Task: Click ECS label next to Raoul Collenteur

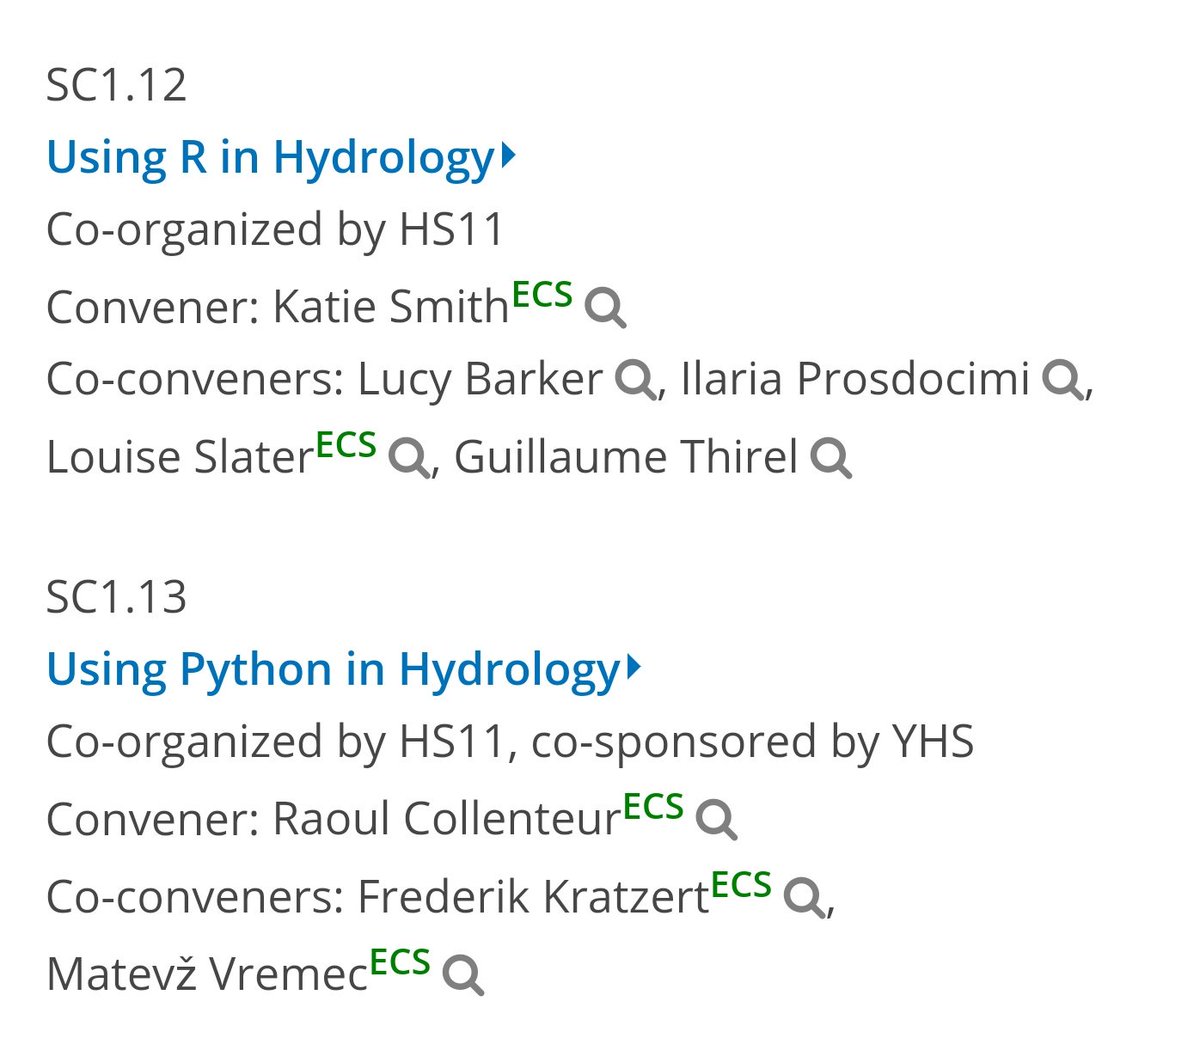Action: (x=653, y=807)
